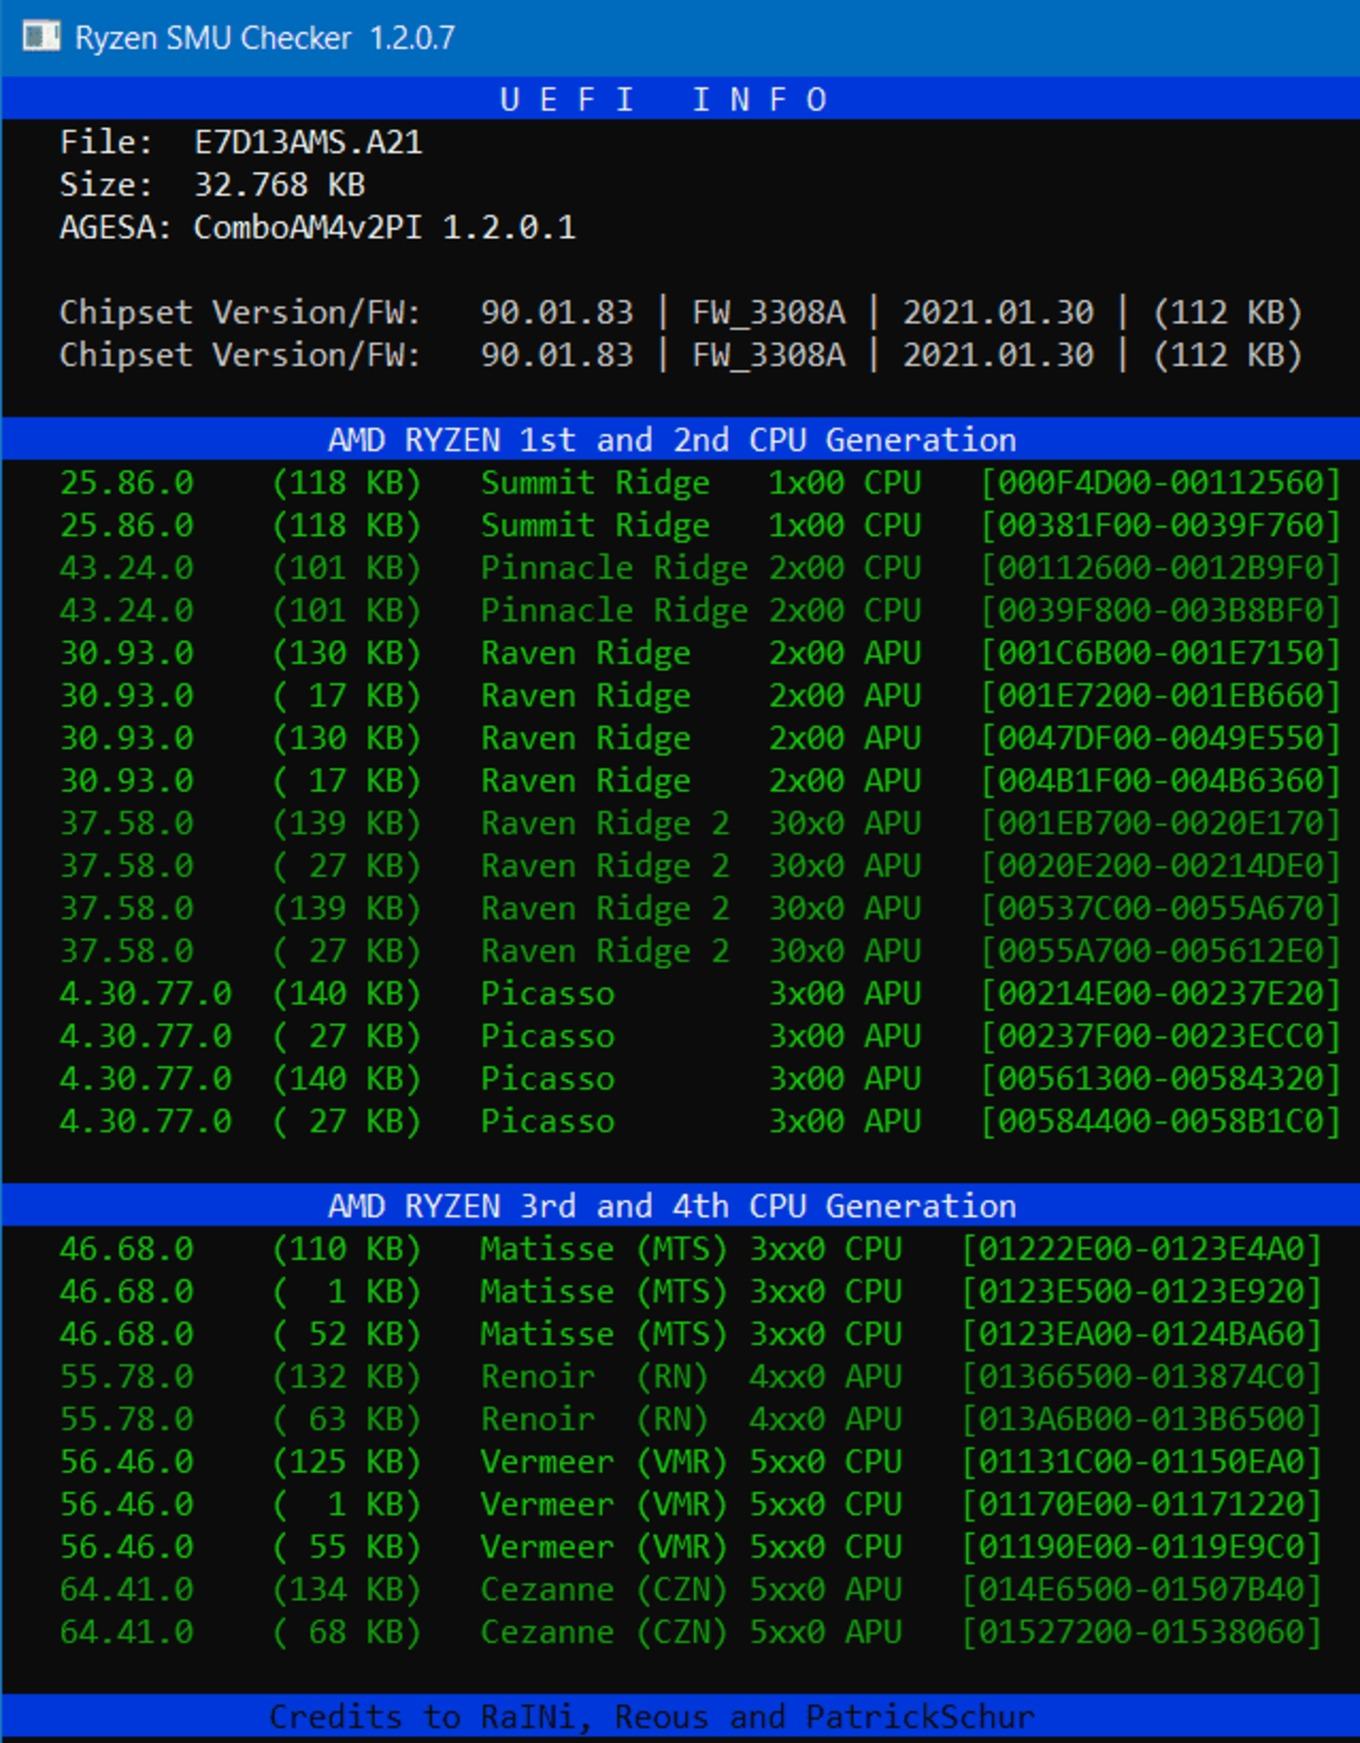
Task: Select address range '[0039F800-003B8BF0]'
Action: click(x=1160, y=610)
